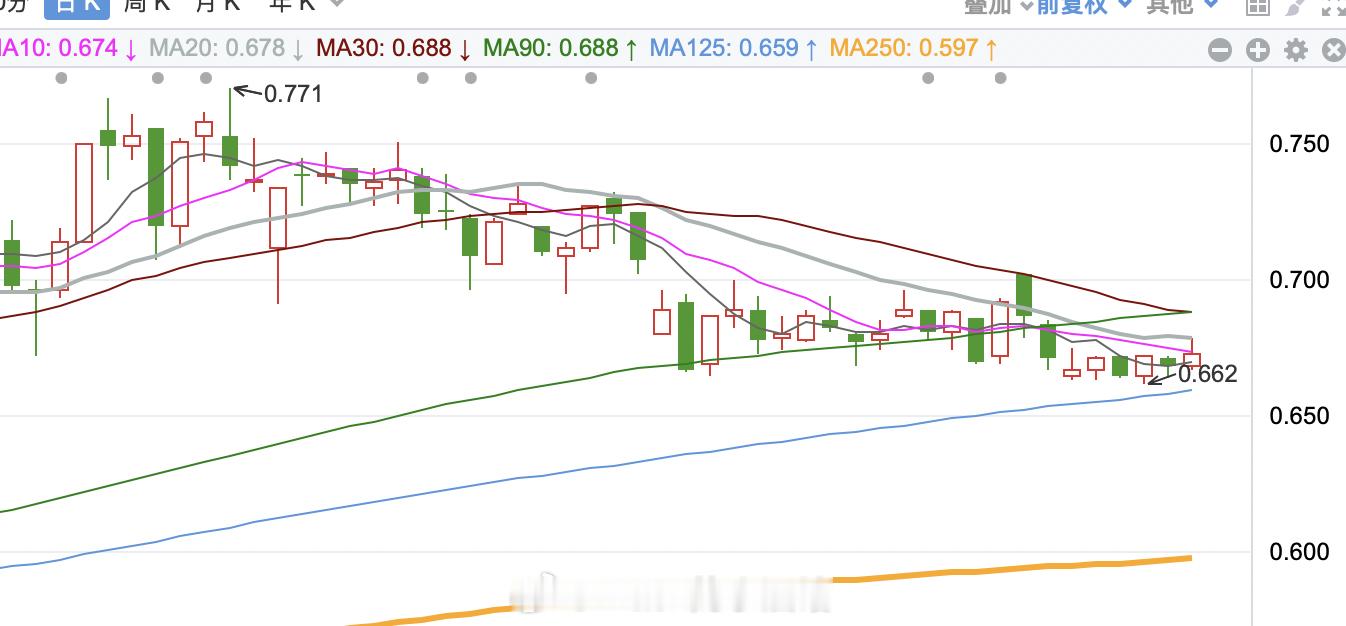Click the gray event dot above the 0.771 peak candle
Image resolution: width=1346 pixels, height=626 pixels.
click(206, 78)
